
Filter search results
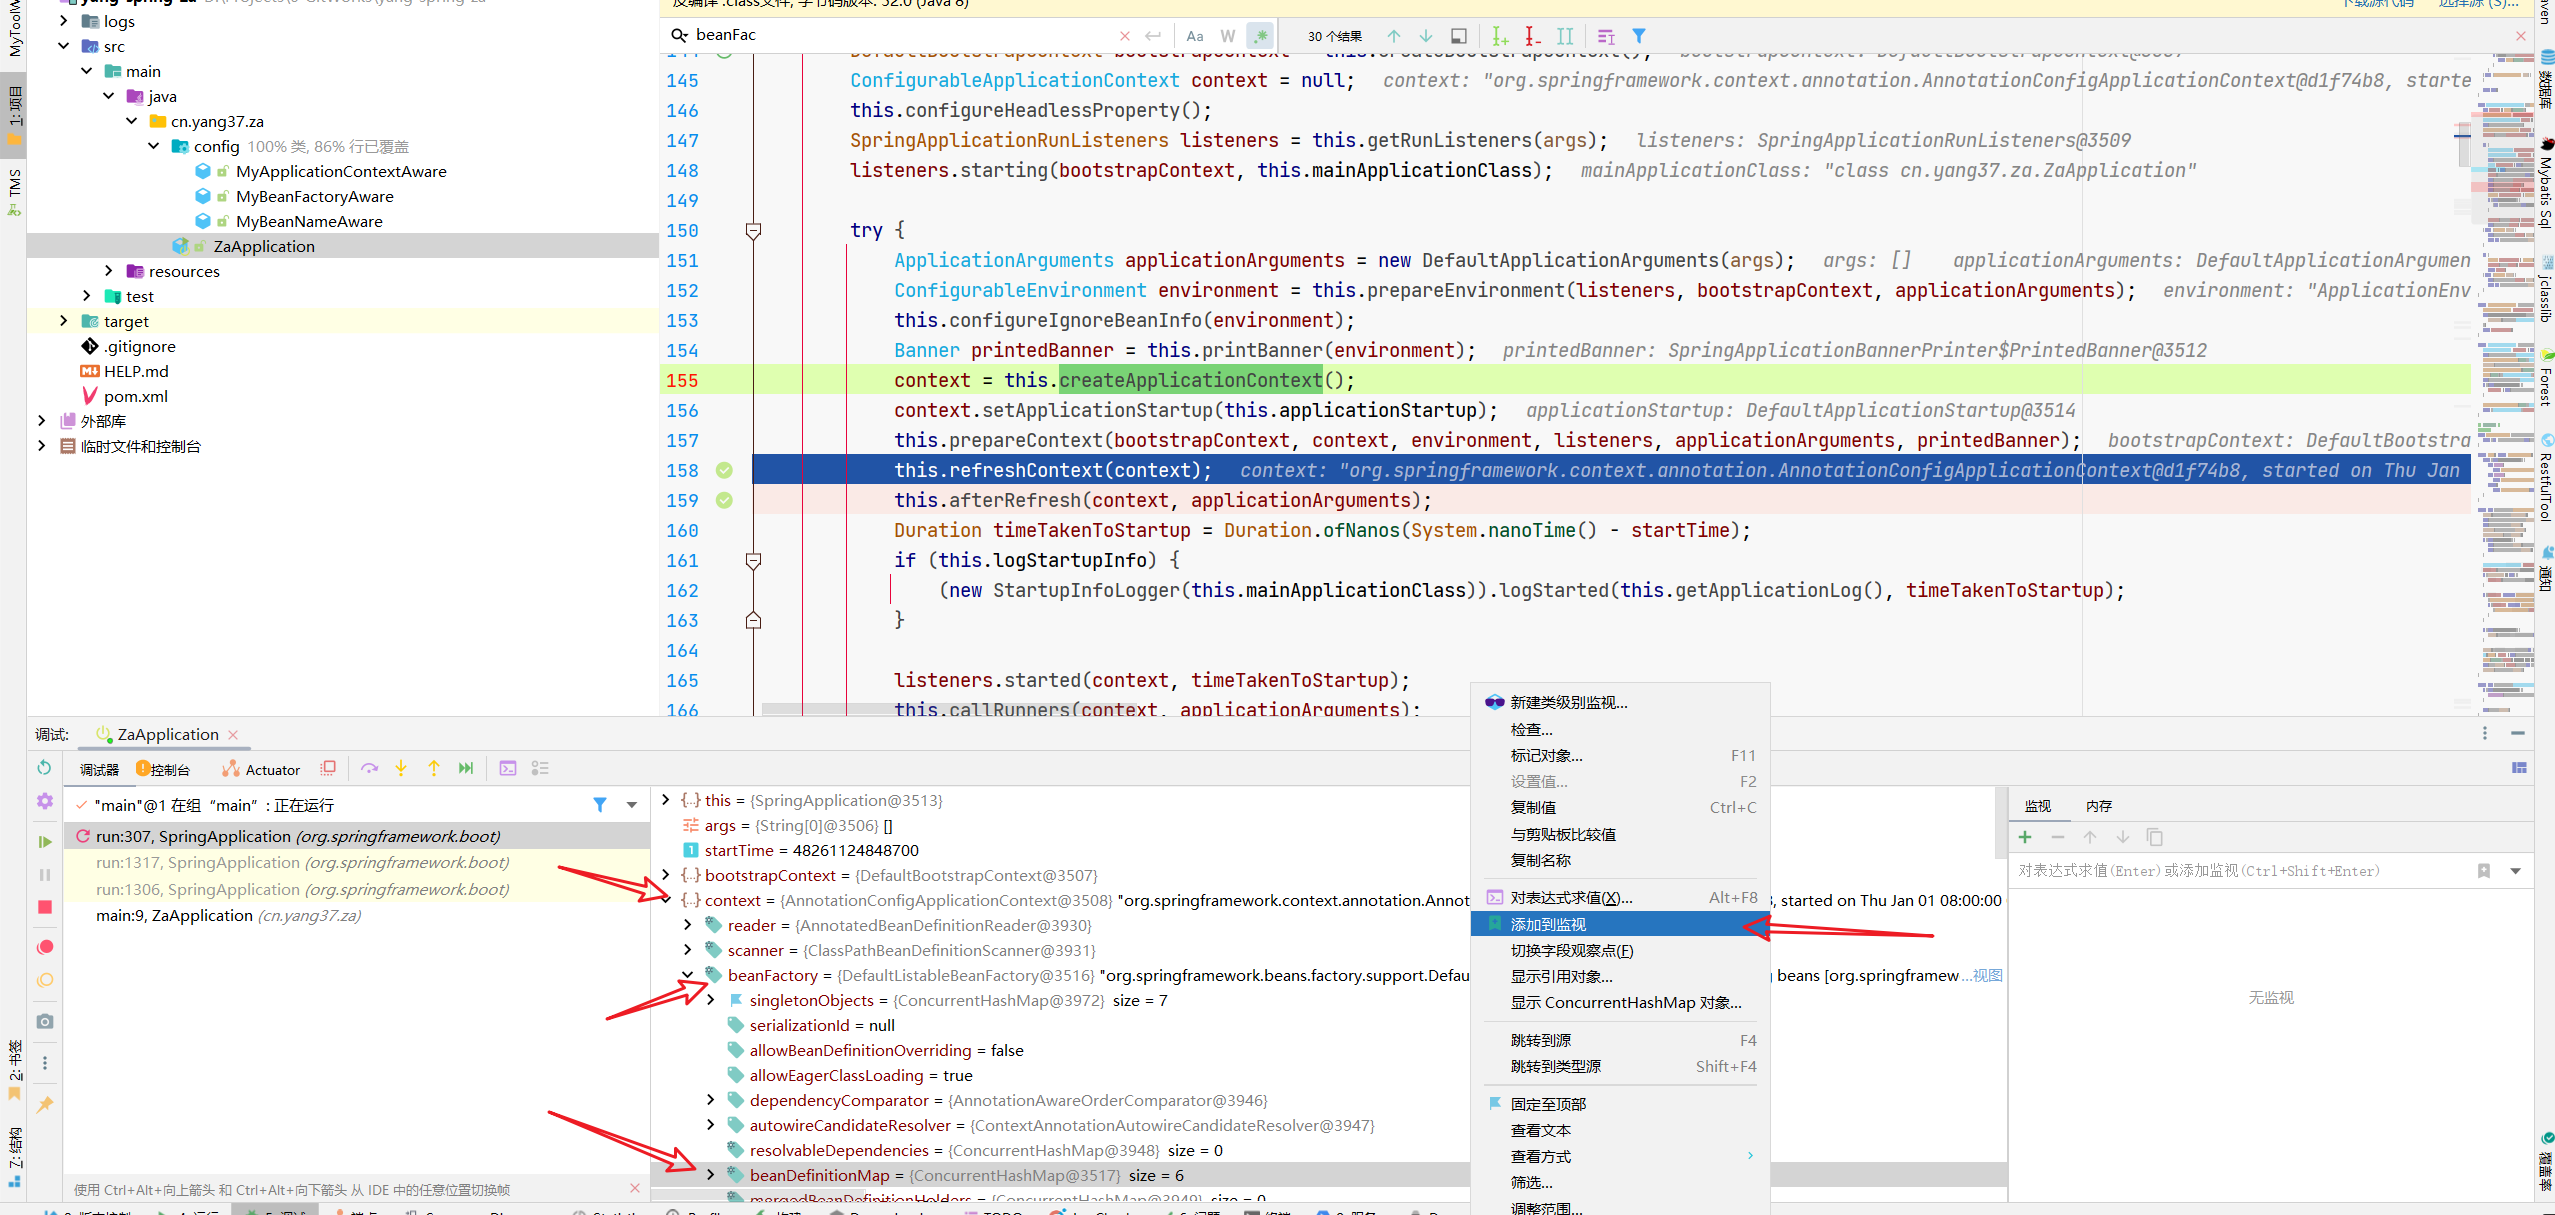(1638, 36)
